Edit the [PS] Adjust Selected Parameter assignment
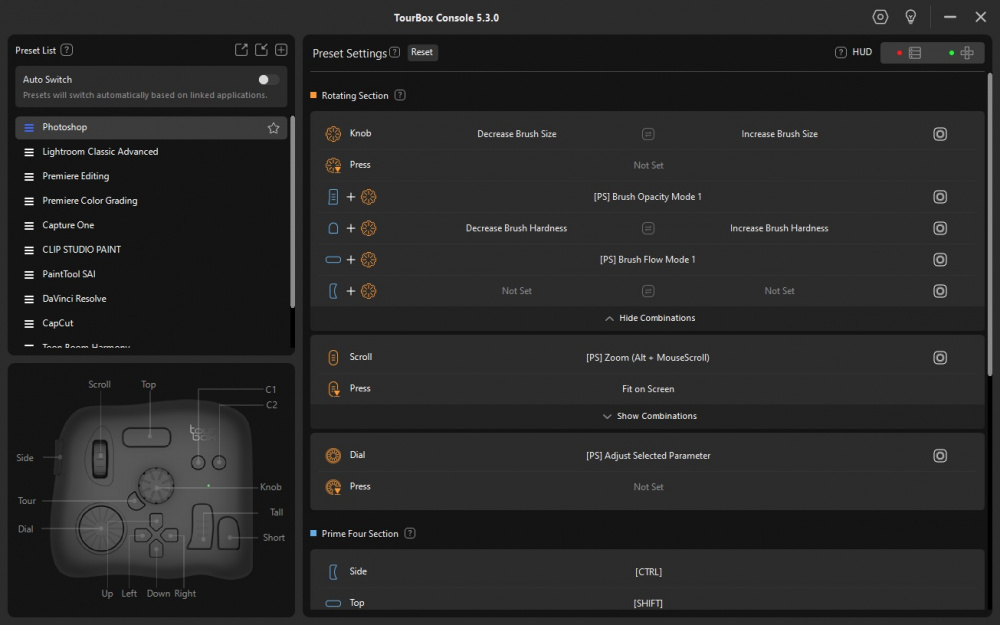Screen dimensions: 1000x625 (x=648, y=455)
